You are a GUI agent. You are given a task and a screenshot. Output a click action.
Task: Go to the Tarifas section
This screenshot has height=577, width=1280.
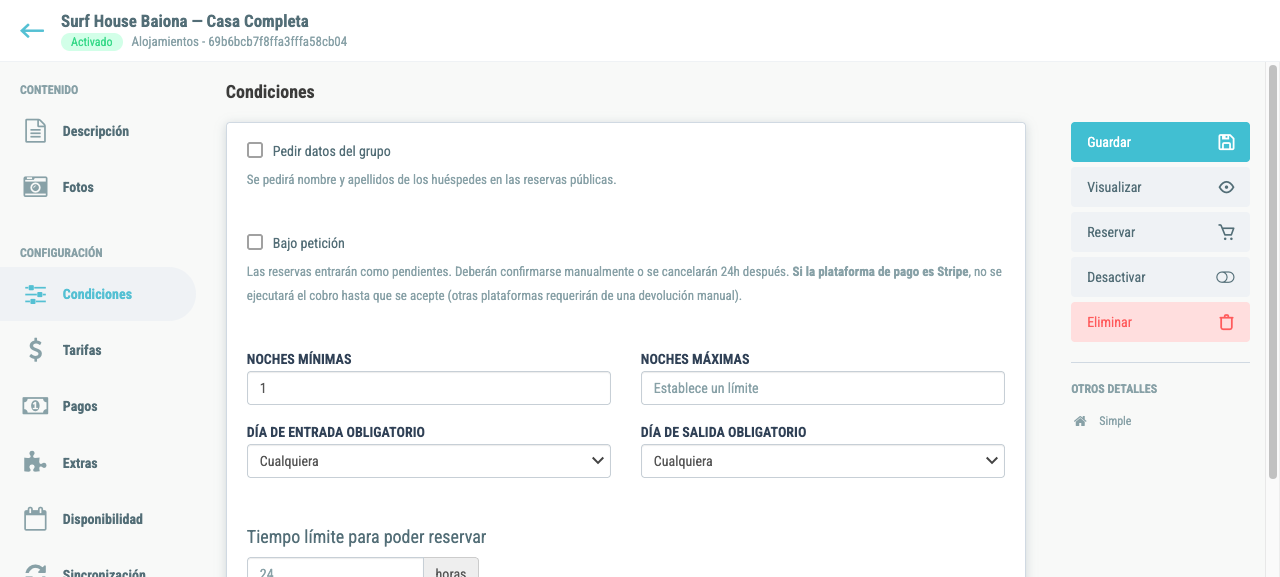(x=98, y=350)
